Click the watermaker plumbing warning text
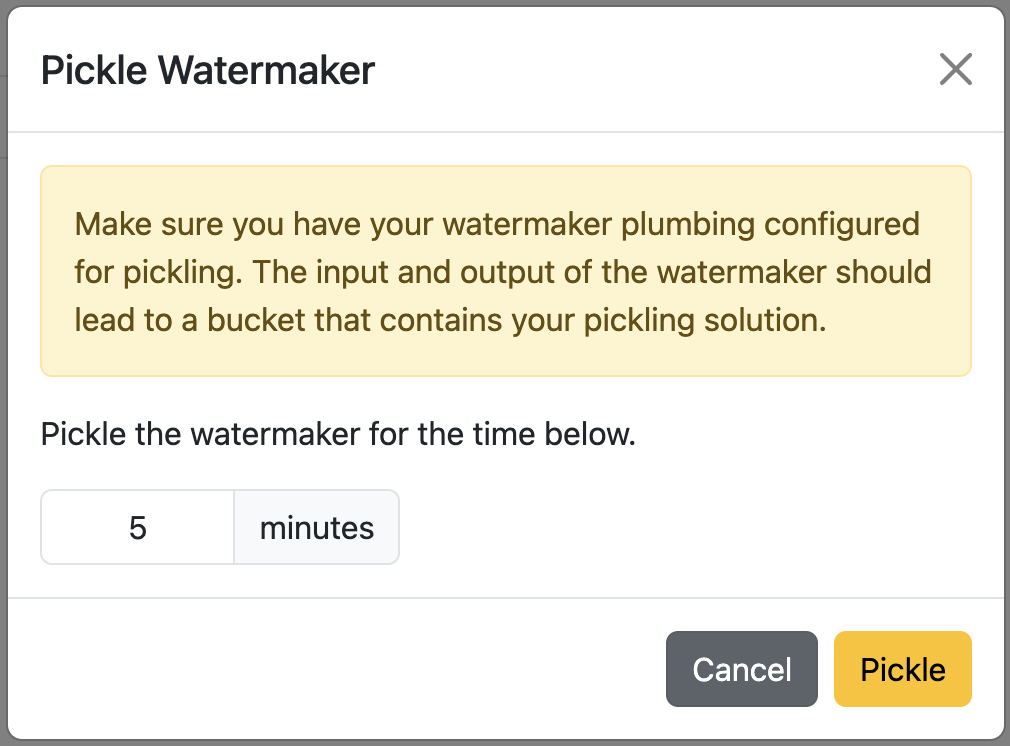This screenshot has width=1010, height=746. click(505, 271)
